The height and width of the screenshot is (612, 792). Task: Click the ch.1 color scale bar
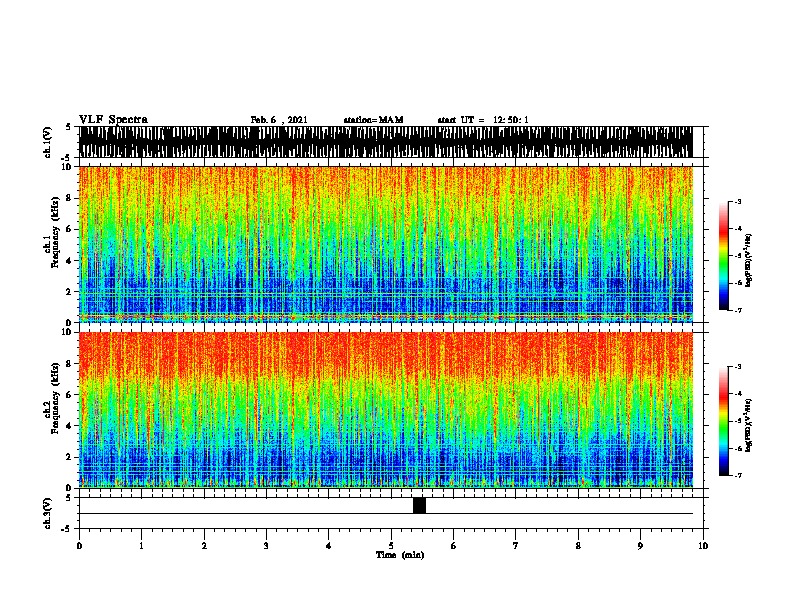(x=724, y=256)
